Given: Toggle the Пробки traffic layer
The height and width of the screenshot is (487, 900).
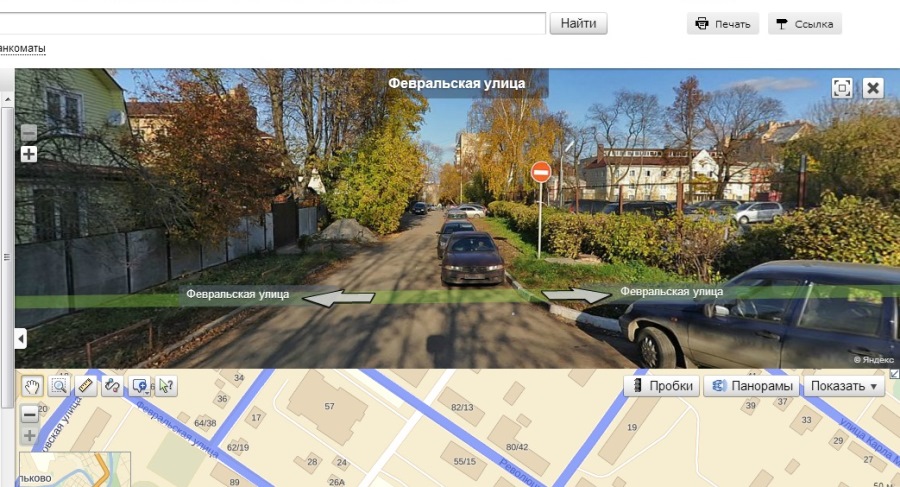Looking at the screenshot, I should click(x=662, y=386).
